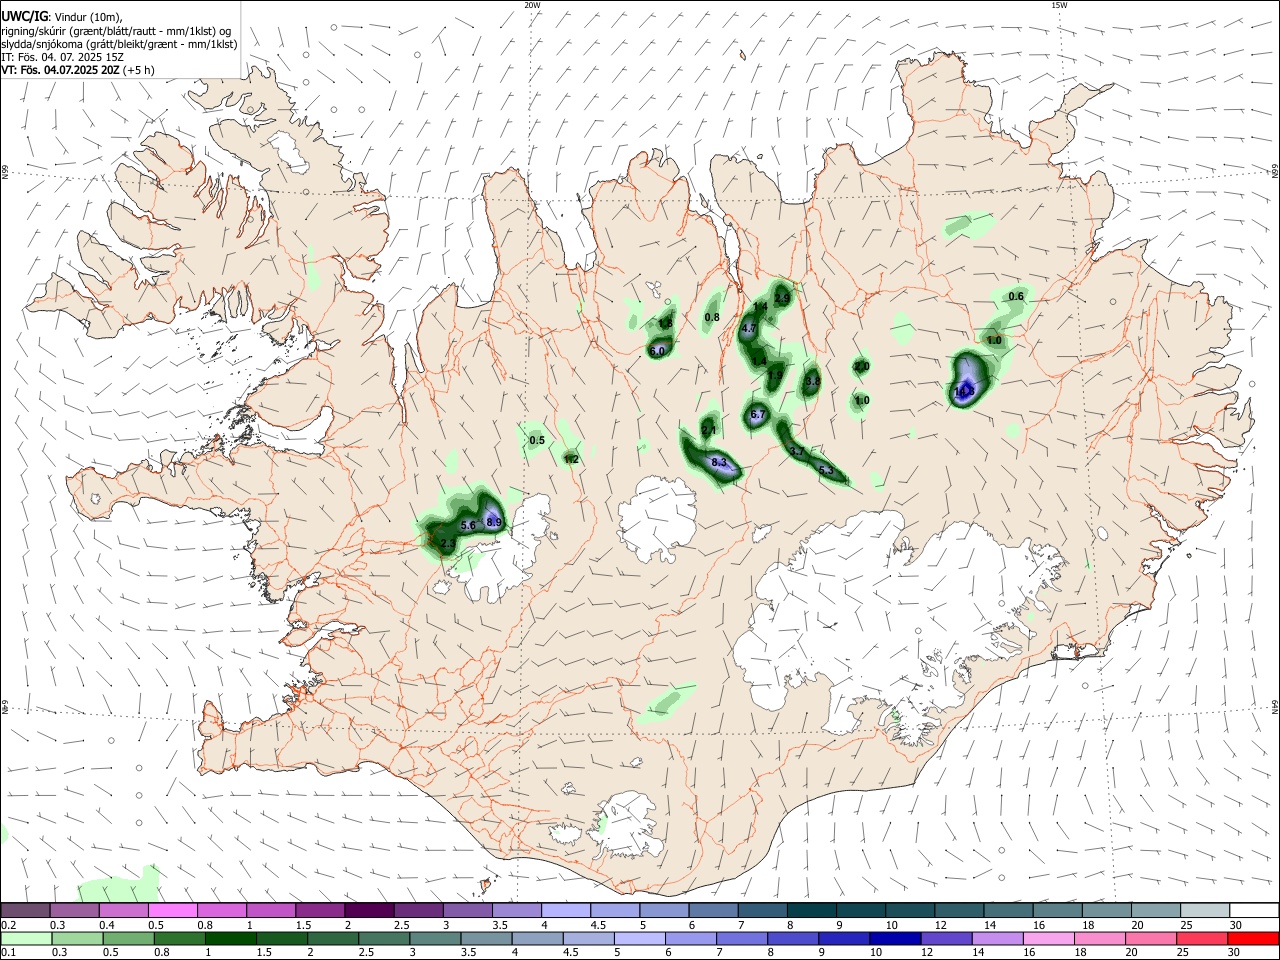
Task: Click the 2.0 precipitation value
Action: (862, 367)
